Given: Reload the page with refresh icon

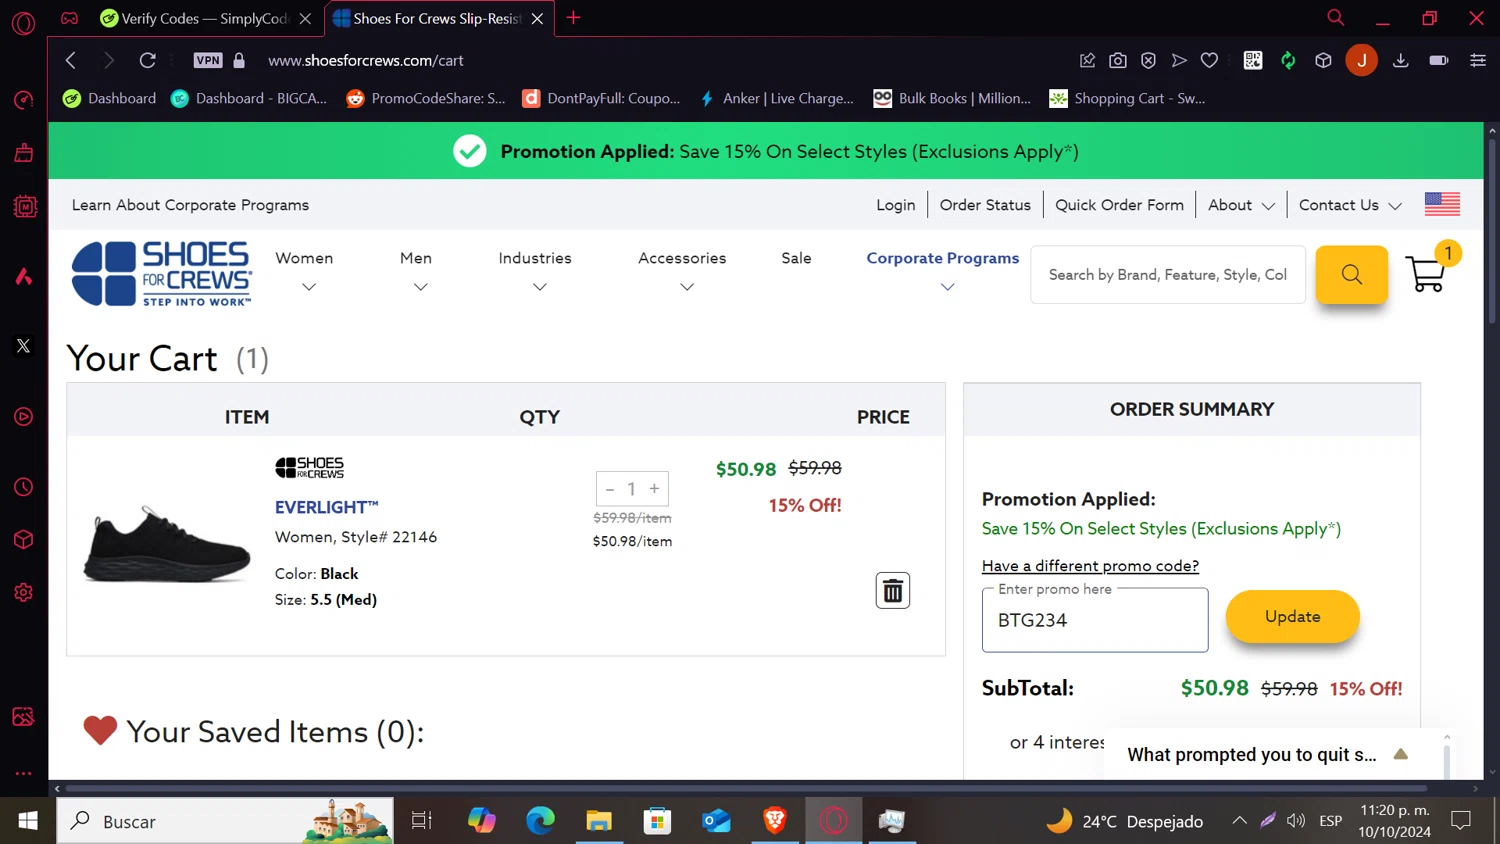Looking at the screenshot, I should point(147,60).
